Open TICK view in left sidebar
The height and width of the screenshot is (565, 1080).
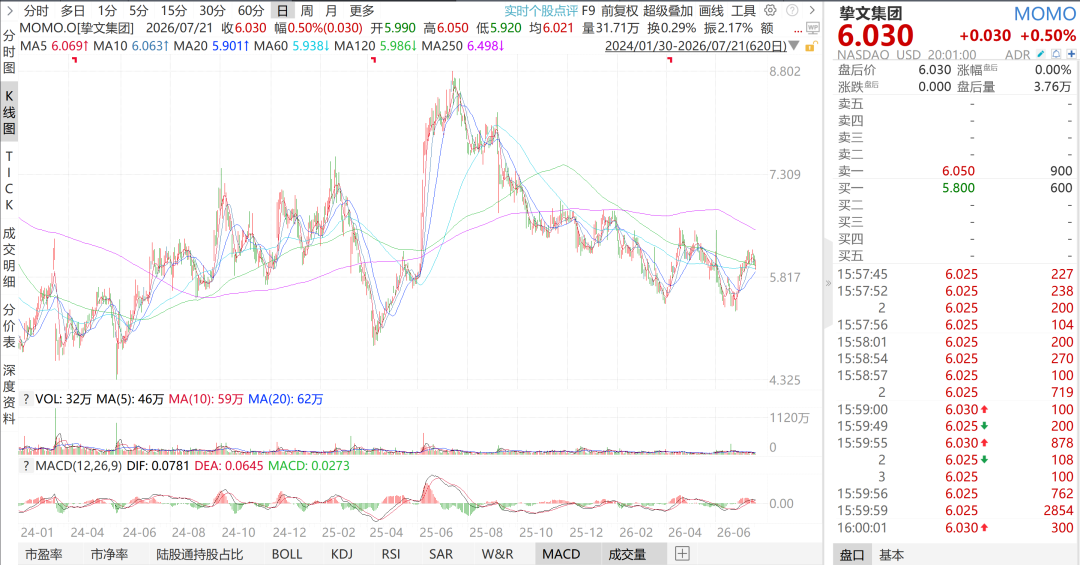pos(9,181)
